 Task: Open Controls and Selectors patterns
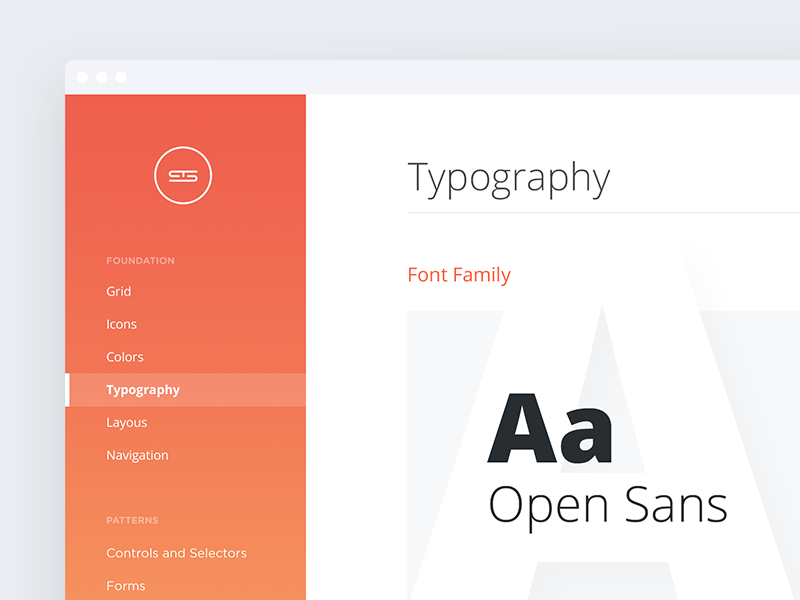[176, 553]
